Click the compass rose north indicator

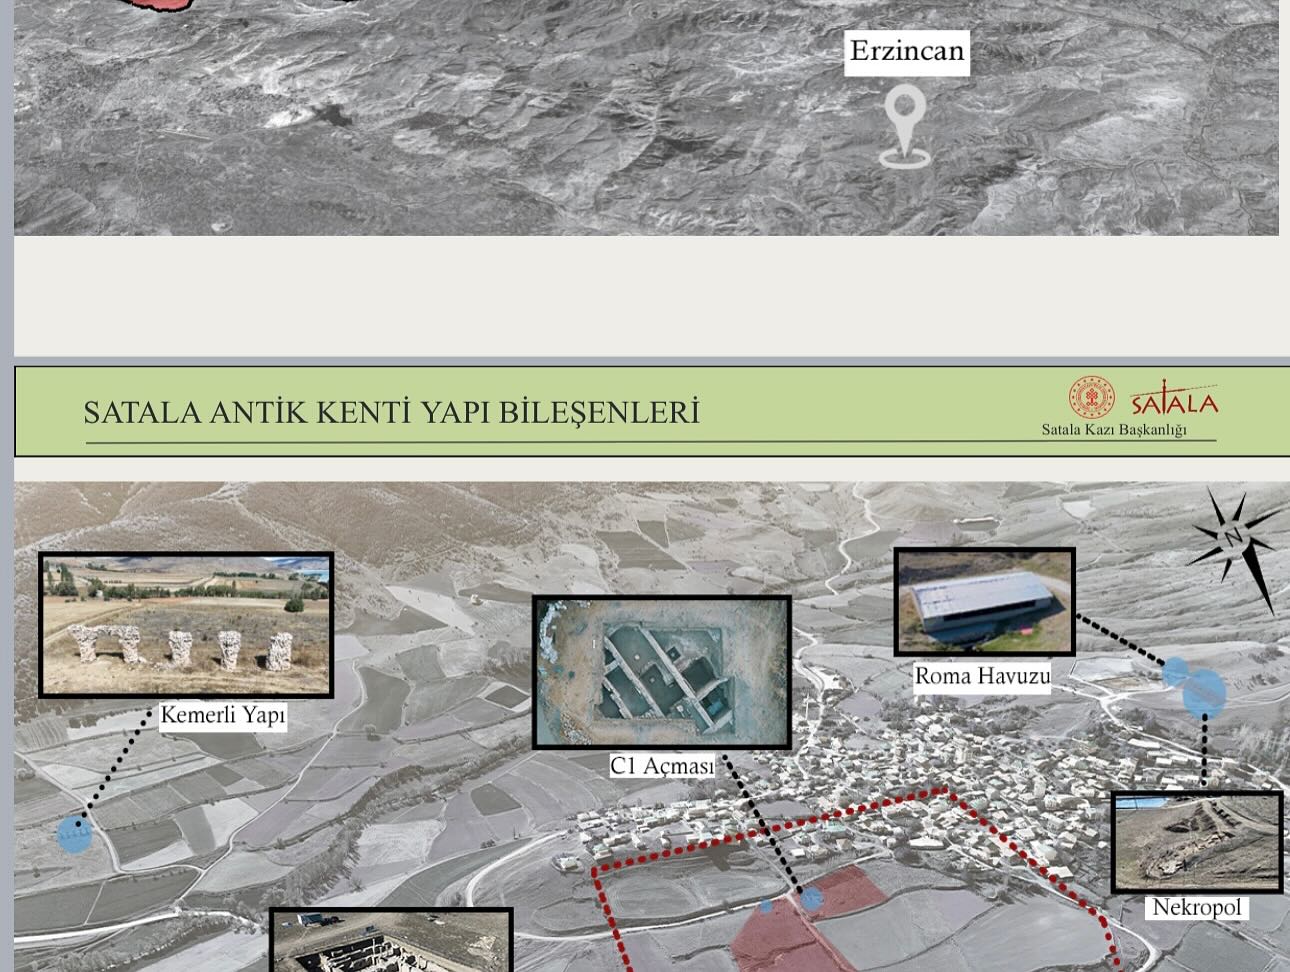1234,540
